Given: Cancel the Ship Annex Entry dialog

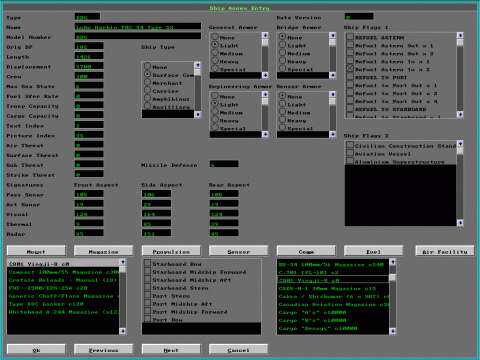Looking at the screenshot, I should pyautogui.click(x=238, y=350).
